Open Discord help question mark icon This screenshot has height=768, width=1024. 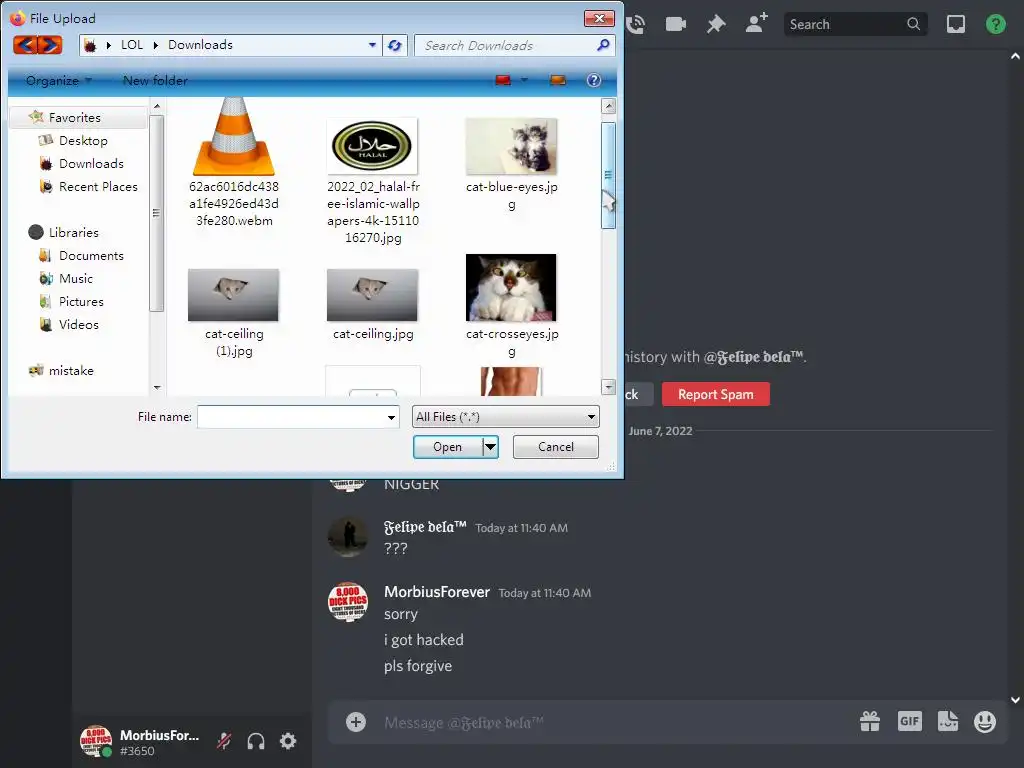click(995, 24)
